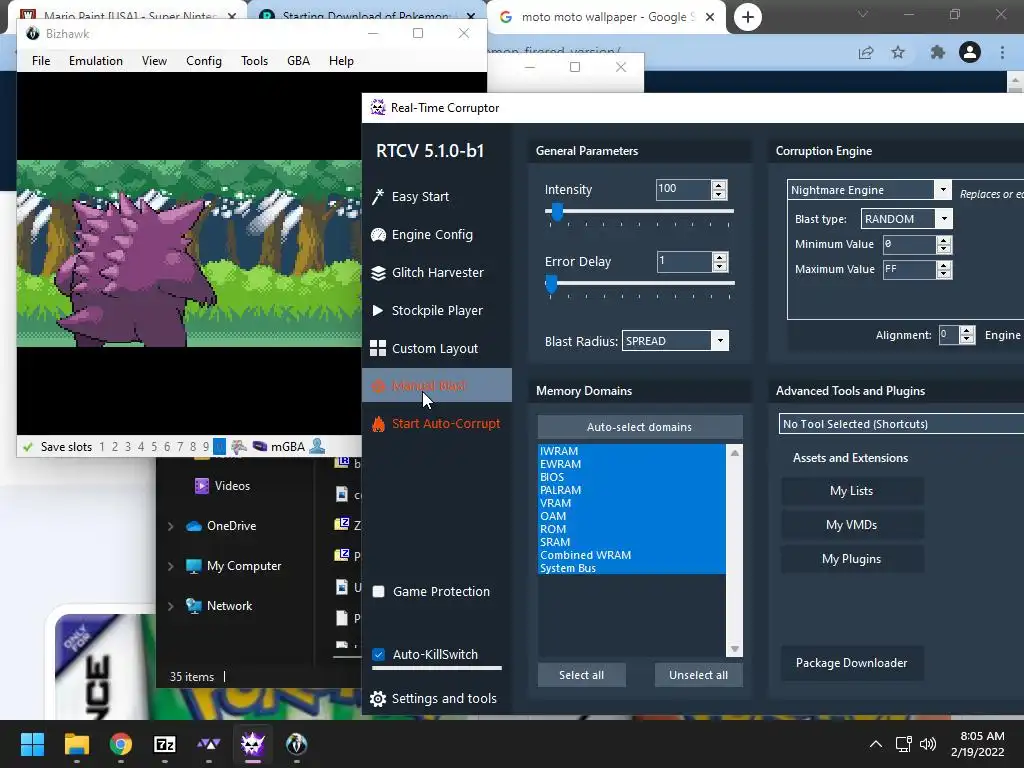Screen dimensions: 1024x768
Task: Open the Package Downloader
Action: 852,663
